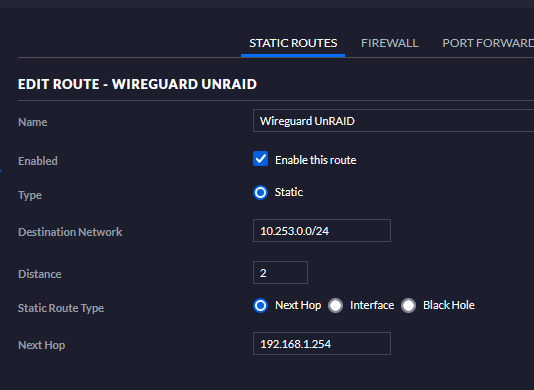Click the 'Name' field label
This screenshot has height=390, width=534.
tap(33, 122)
